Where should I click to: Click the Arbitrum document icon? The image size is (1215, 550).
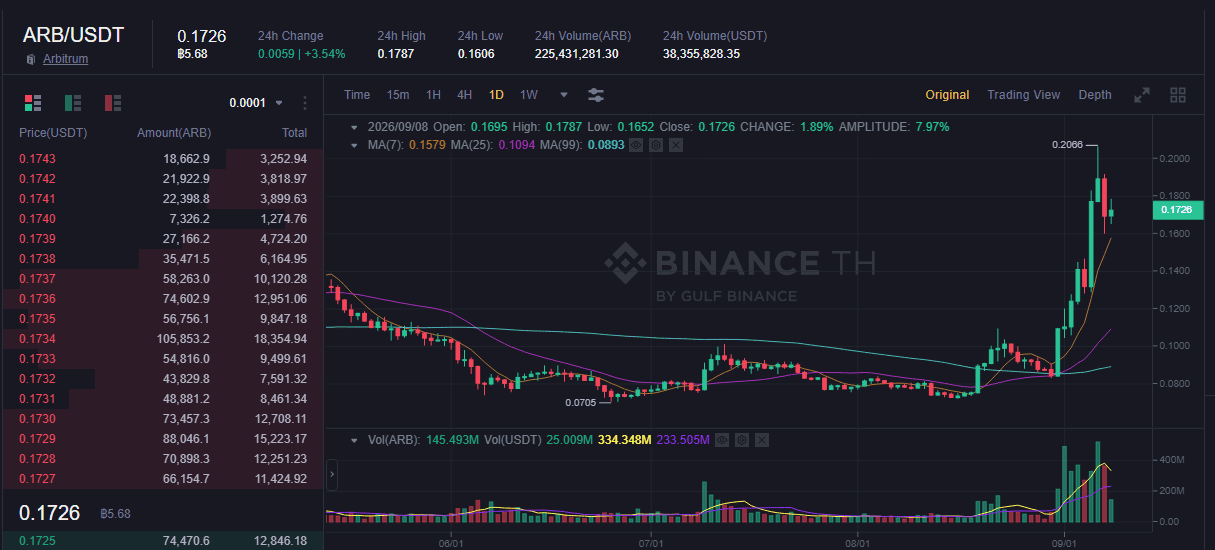tap(32, 59)
